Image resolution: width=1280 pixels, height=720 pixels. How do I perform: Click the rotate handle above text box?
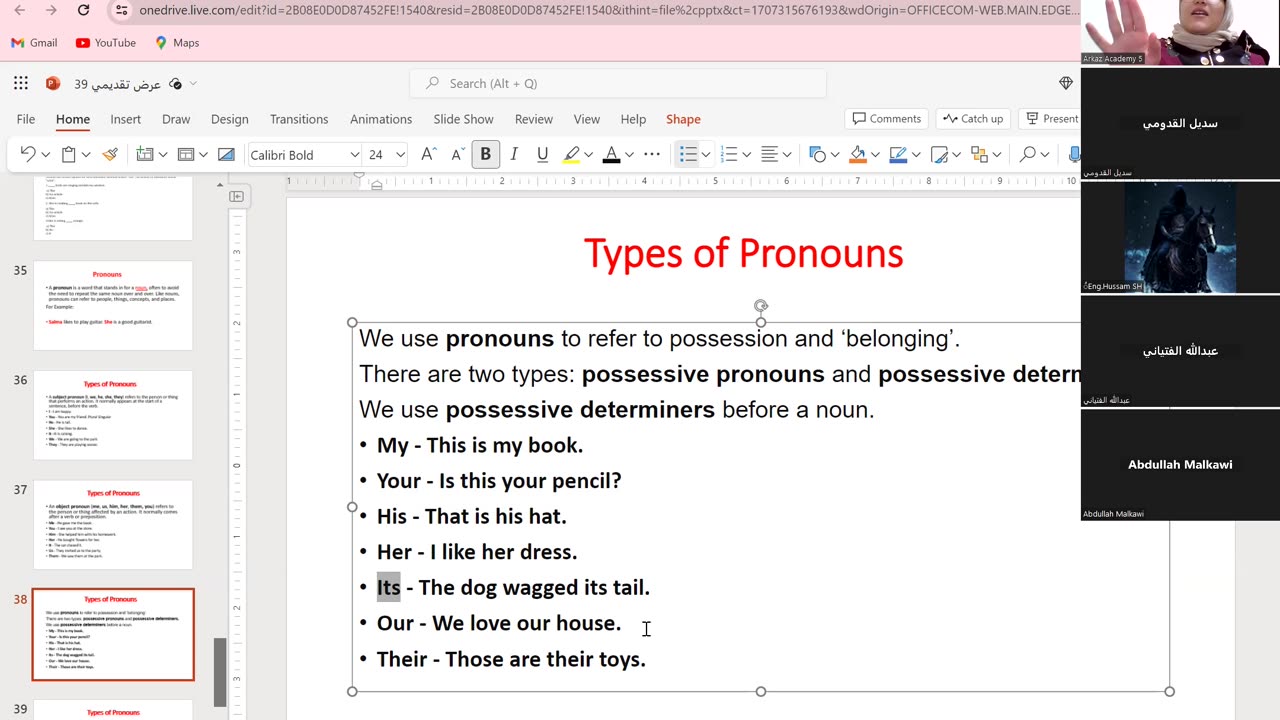761,305
